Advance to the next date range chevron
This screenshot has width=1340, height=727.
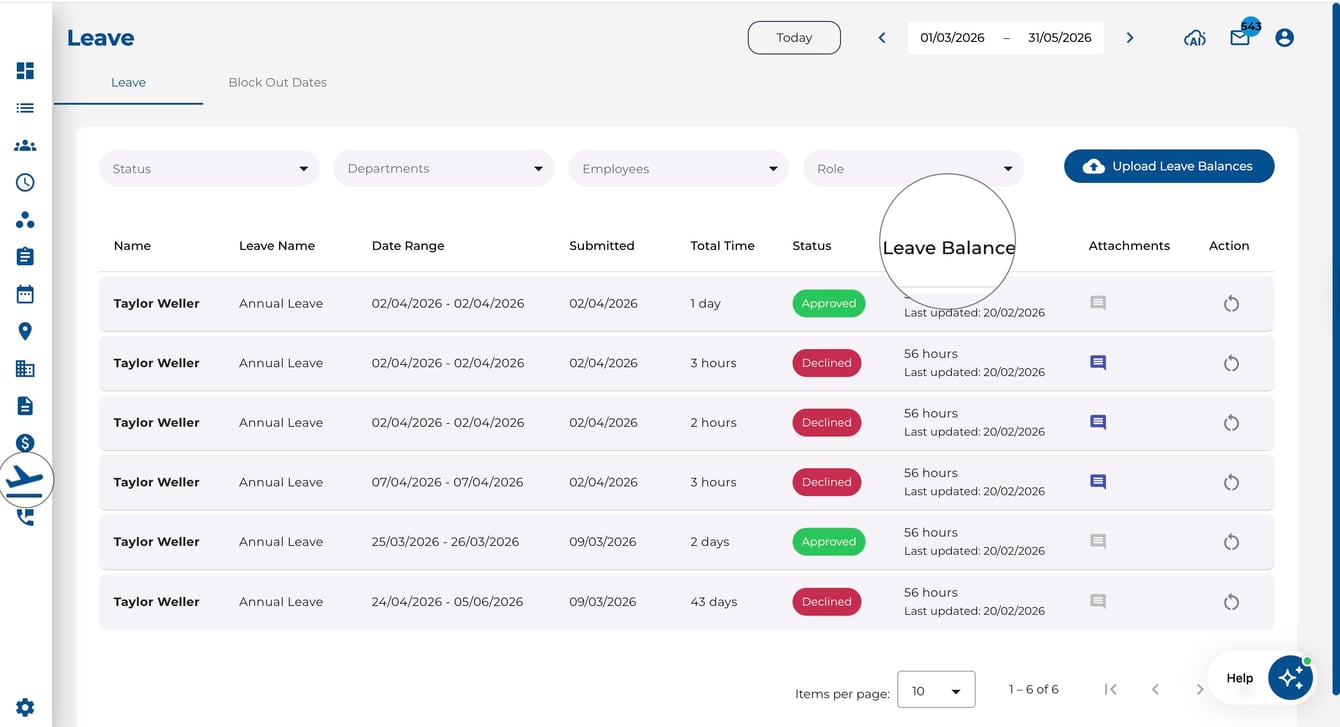click(1130, 38)
